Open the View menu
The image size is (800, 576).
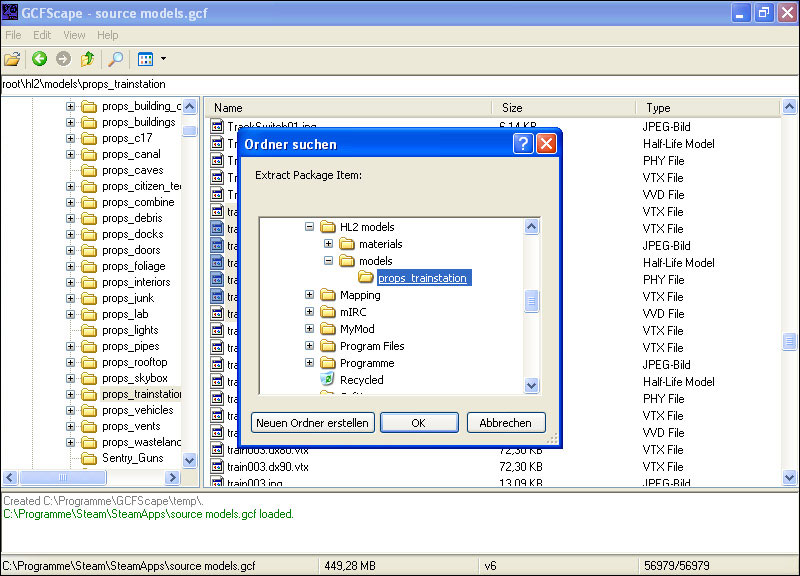coord(74,35)
